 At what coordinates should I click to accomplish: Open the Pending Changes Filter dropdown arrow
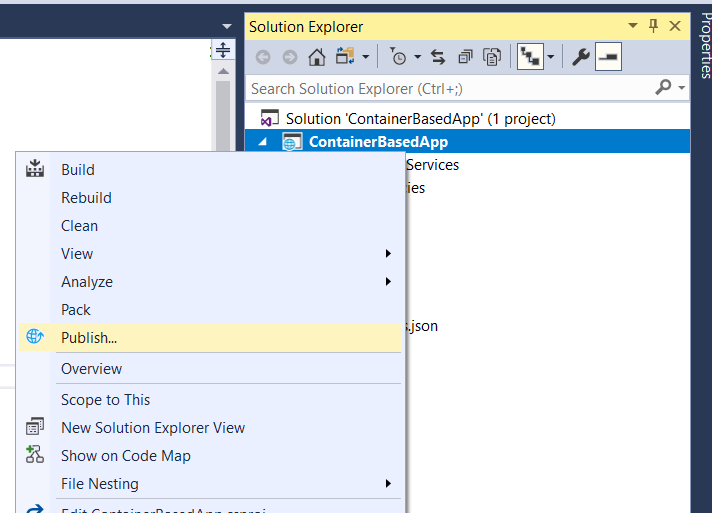coord(418,57)
